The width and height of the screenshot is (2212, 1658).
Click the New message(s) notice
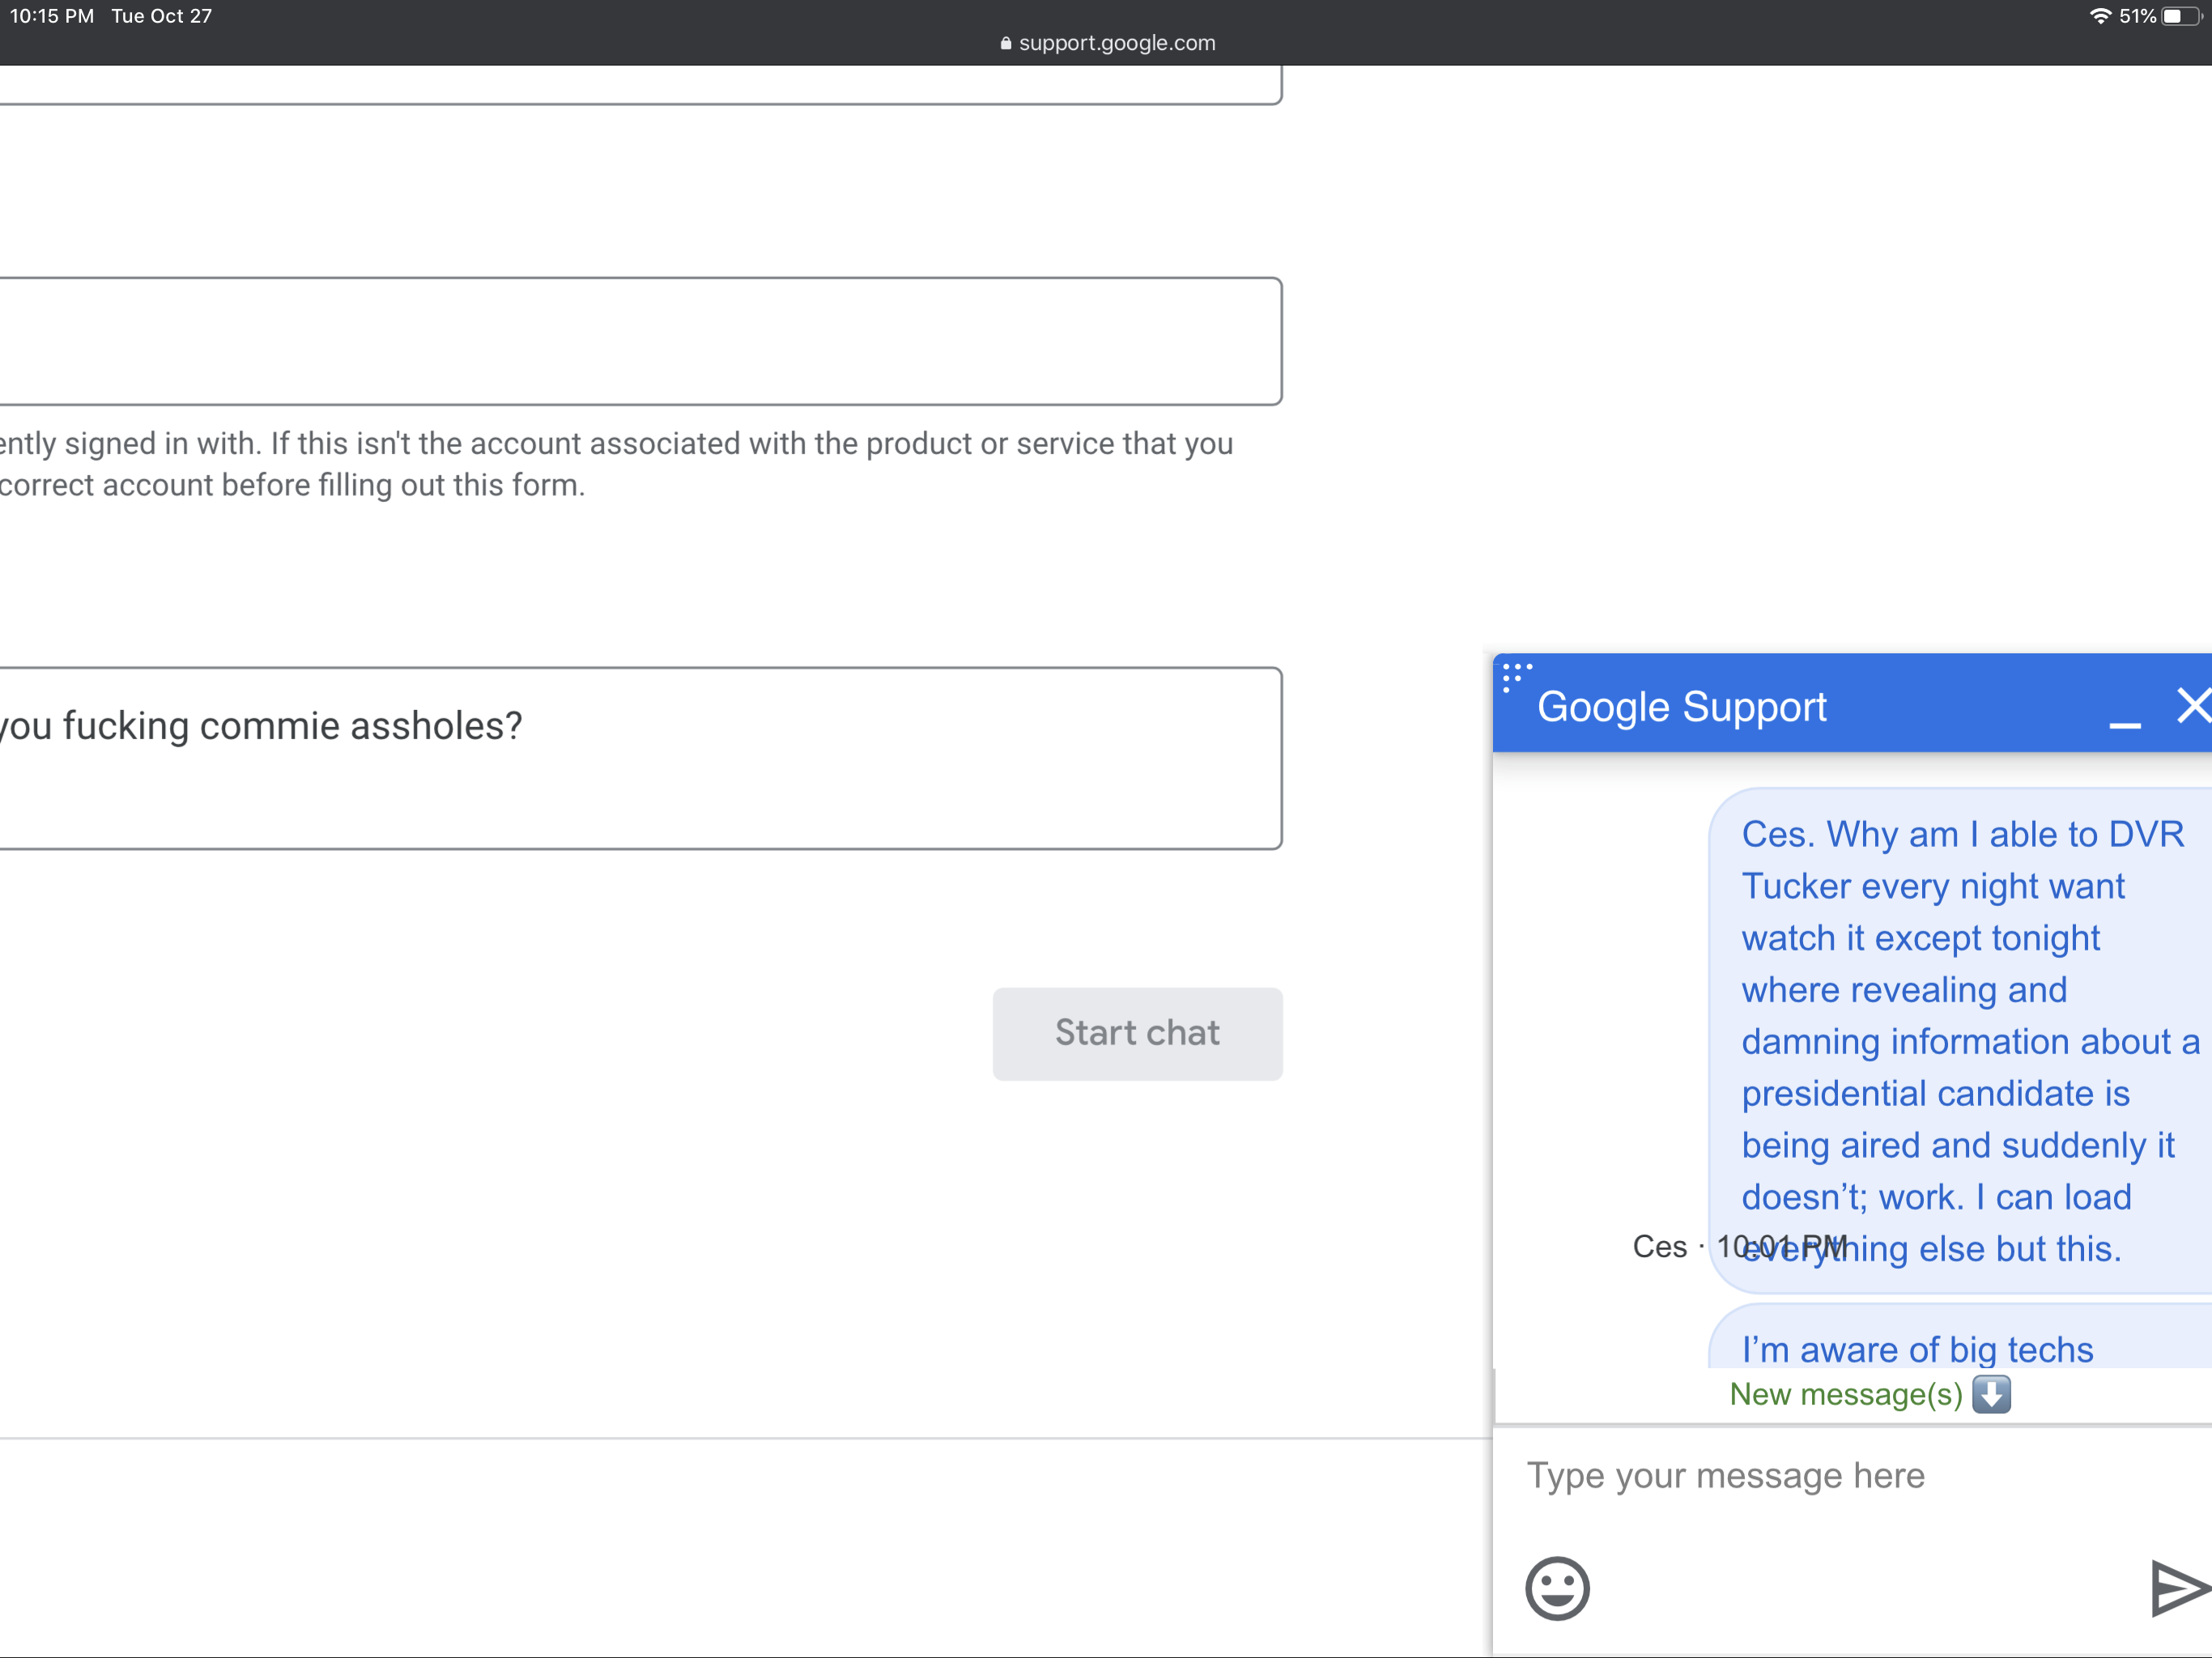[x=1870, y=1394]
